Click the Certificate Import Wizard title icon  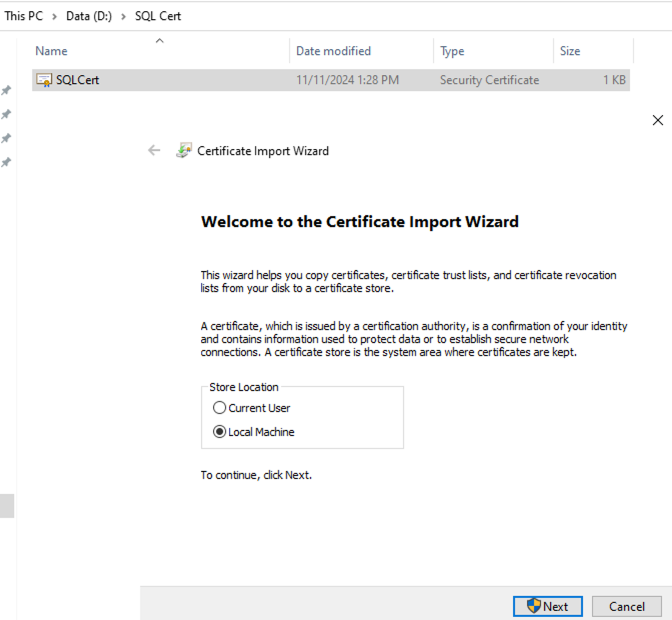pyautogui.click(x=184, y=151)
